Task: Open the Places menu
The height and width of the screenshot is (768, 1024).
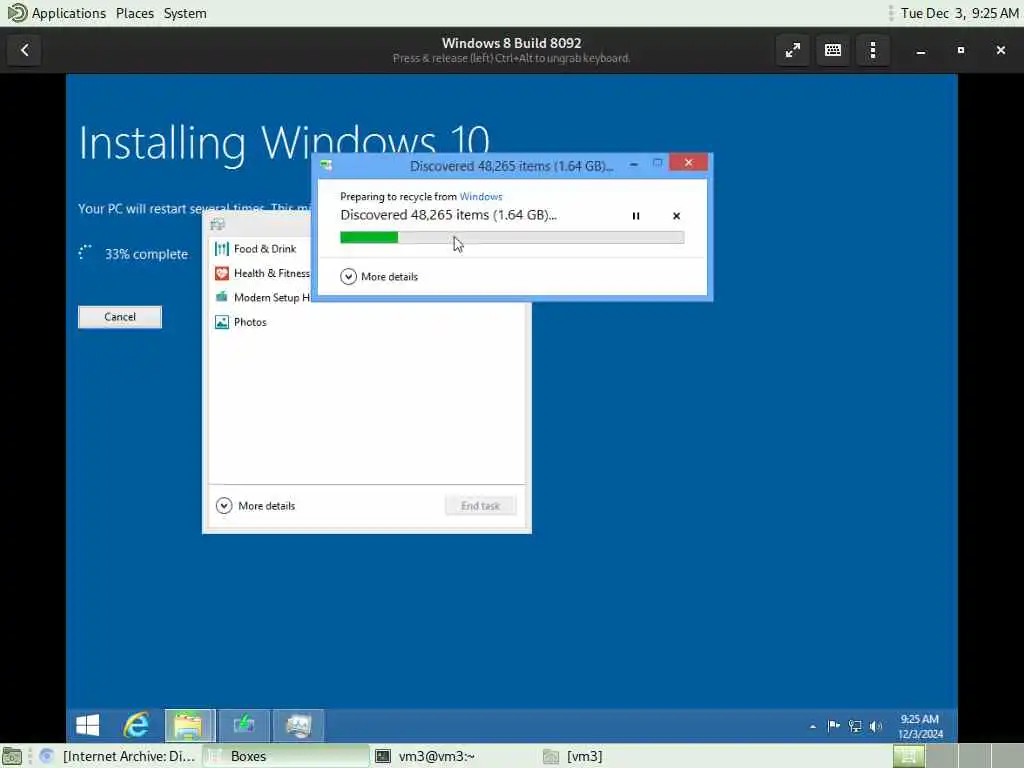Action: point(135,13)
